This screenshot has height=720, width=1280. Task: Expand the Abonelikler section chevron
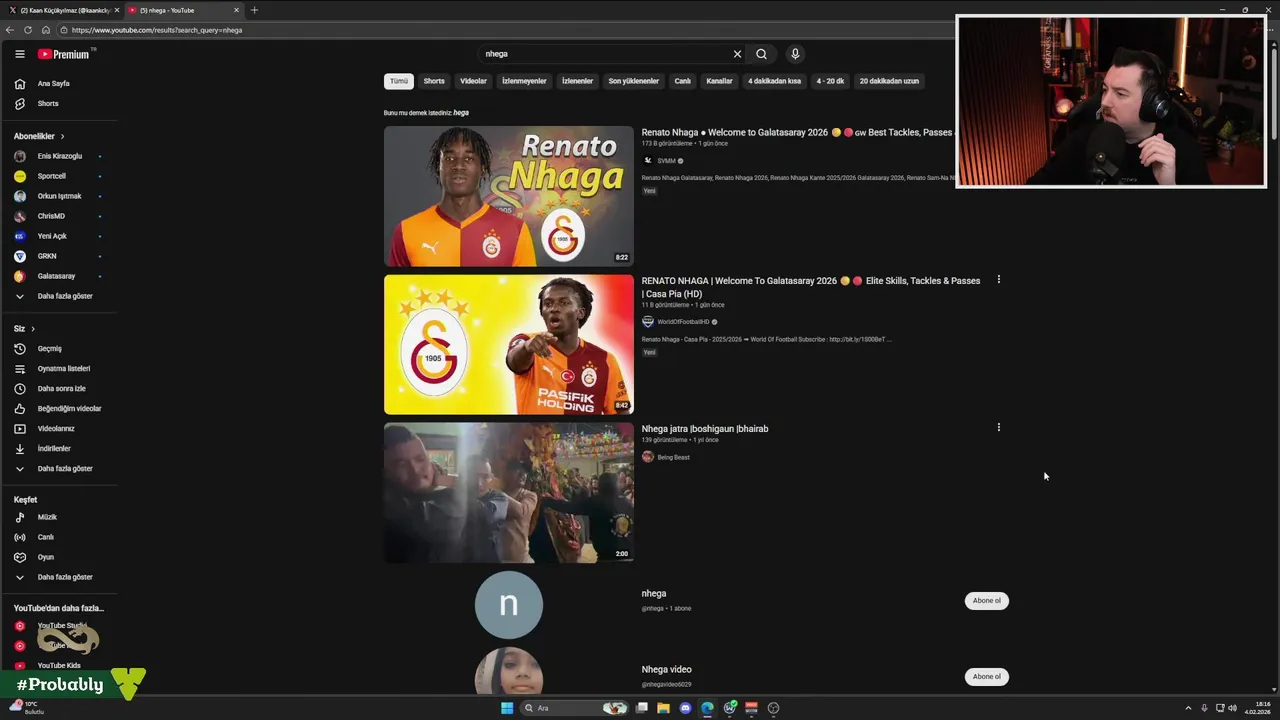62,136
